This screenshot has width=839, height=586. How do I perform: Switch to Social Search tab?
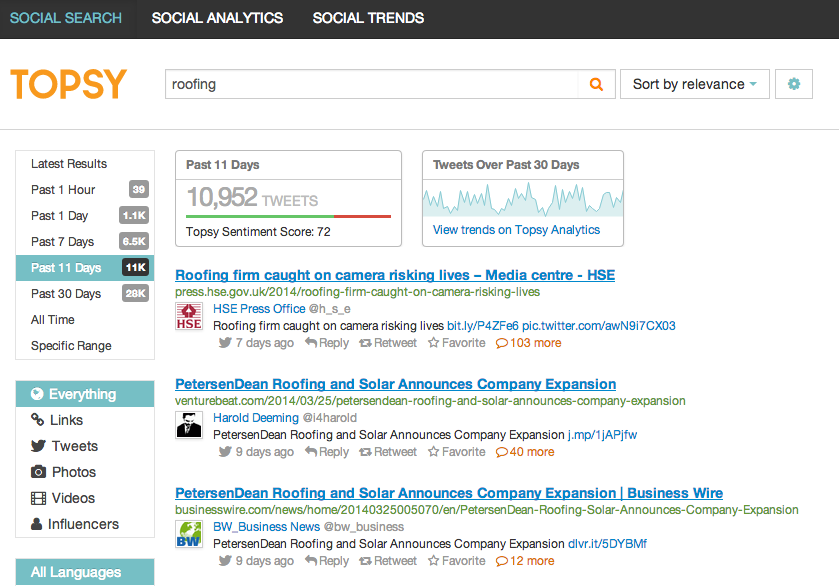tap(66, 18)
